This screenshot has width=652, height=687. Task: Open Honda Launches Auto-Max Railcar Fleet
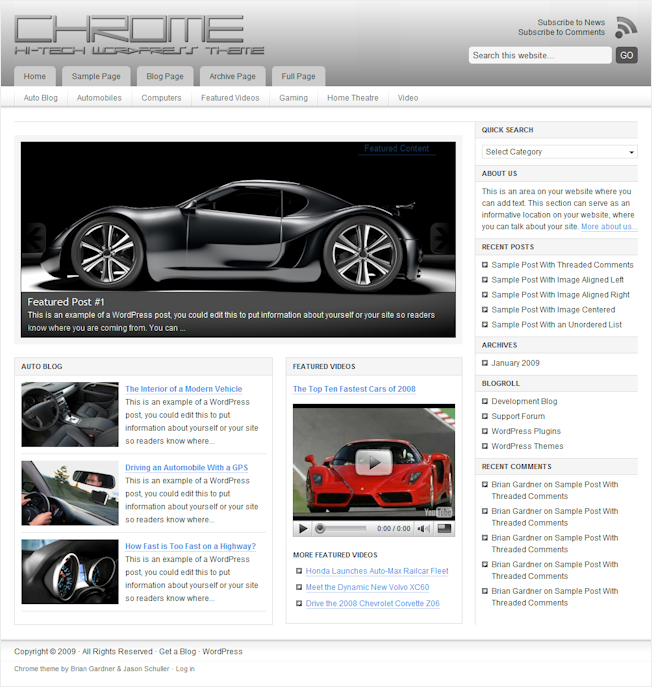coord(377,571)
